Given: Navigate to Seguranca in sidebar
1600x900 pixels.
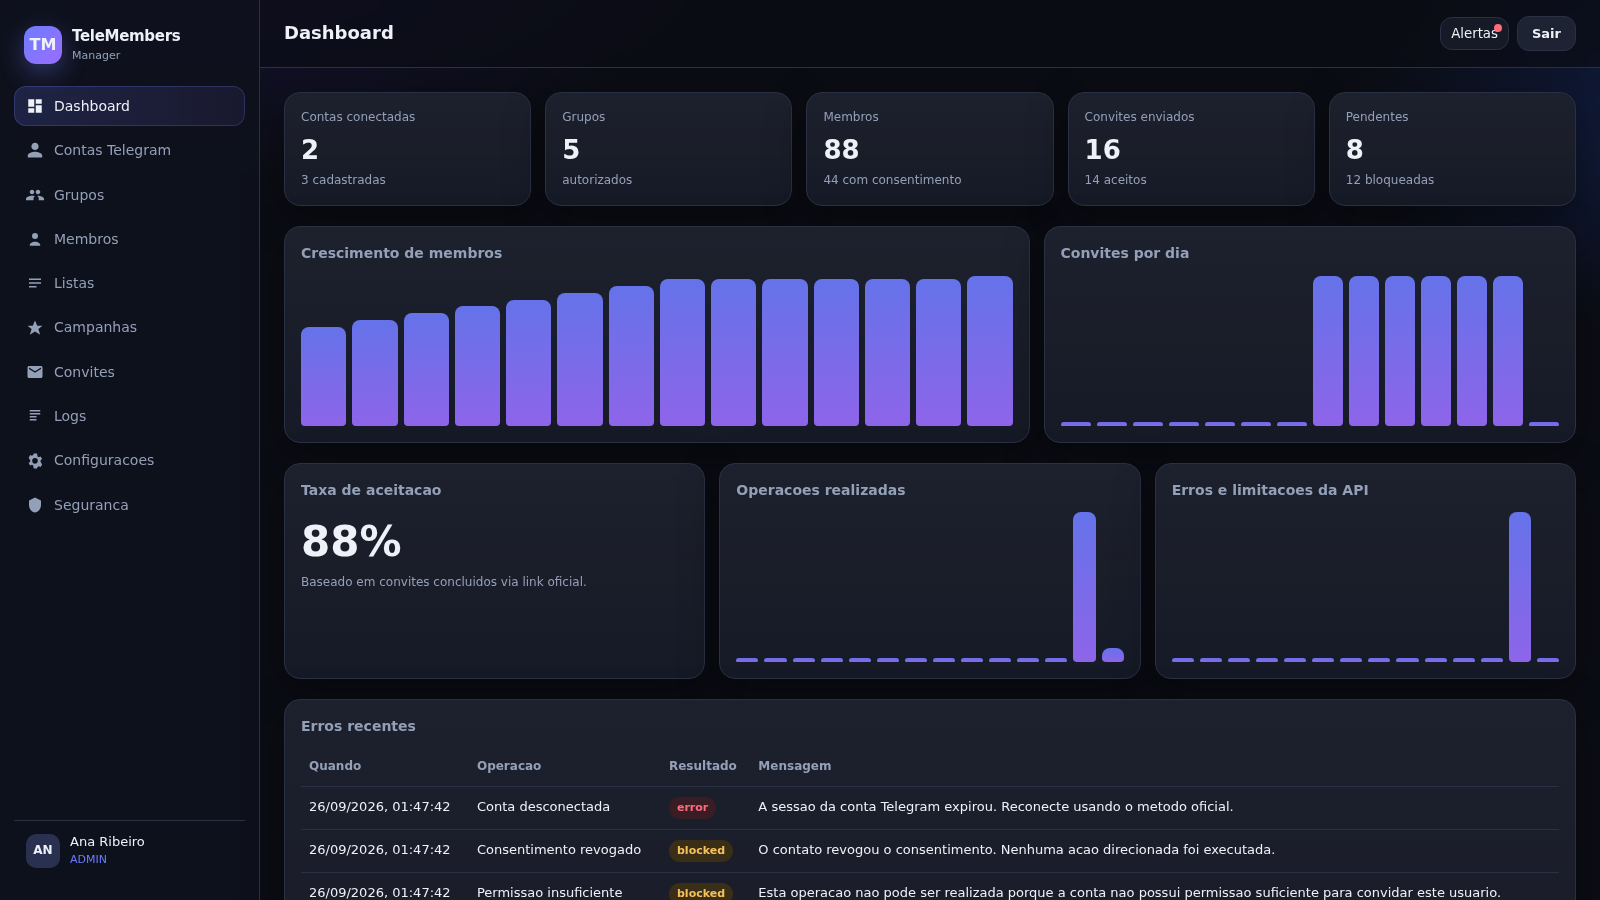Looking at the screenshot, I should coord(129,505).
